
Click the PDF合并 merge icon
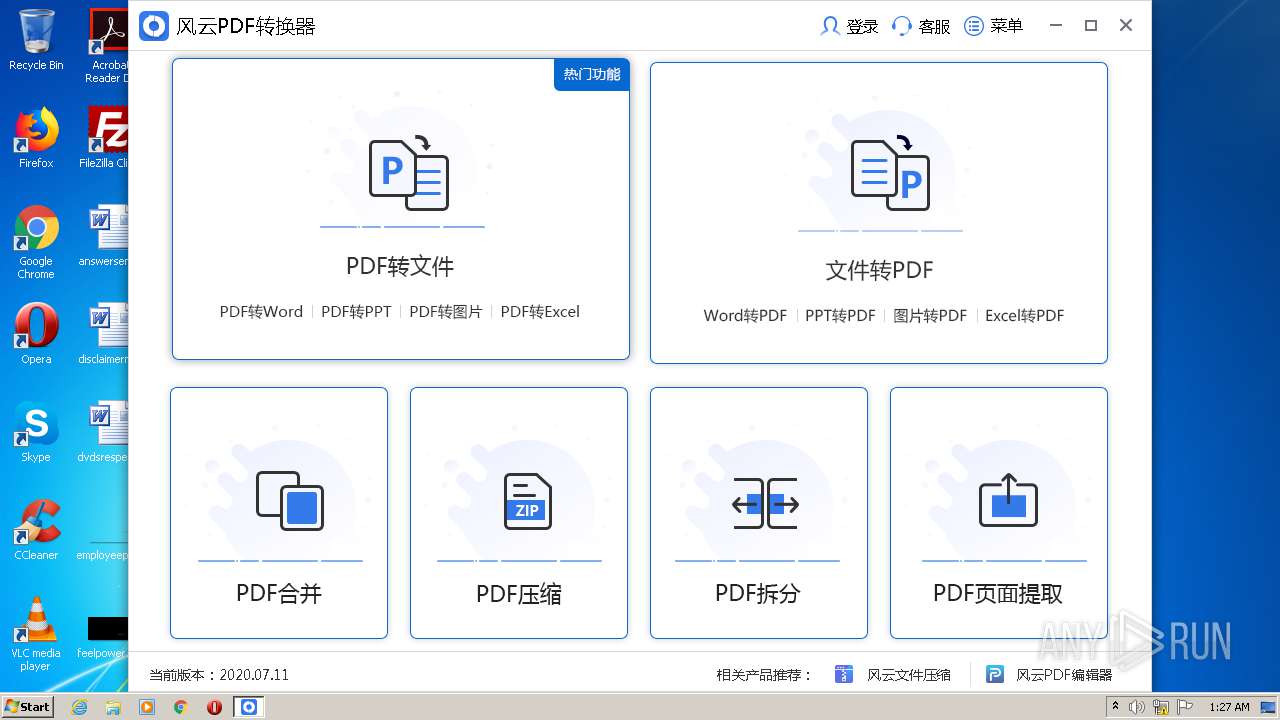[x=289, y=500]
